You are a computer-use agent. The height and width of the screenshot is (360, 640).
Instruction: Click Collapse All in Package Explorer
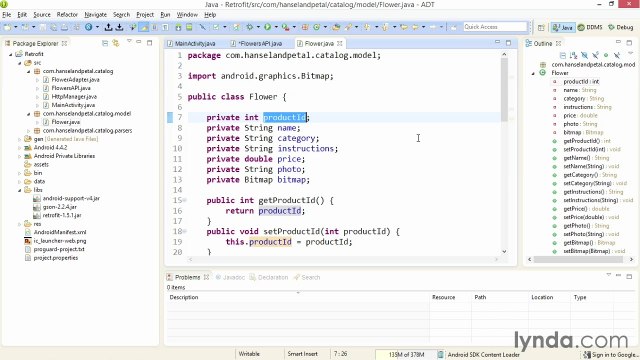tap(105, 43)
